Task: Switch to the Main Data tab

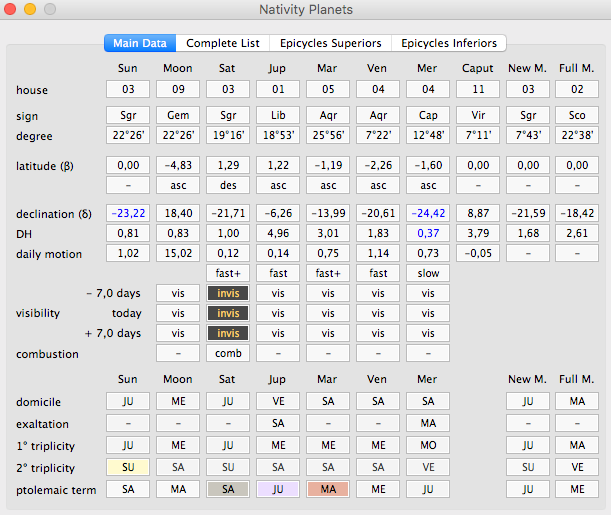Action: point(140,43)
